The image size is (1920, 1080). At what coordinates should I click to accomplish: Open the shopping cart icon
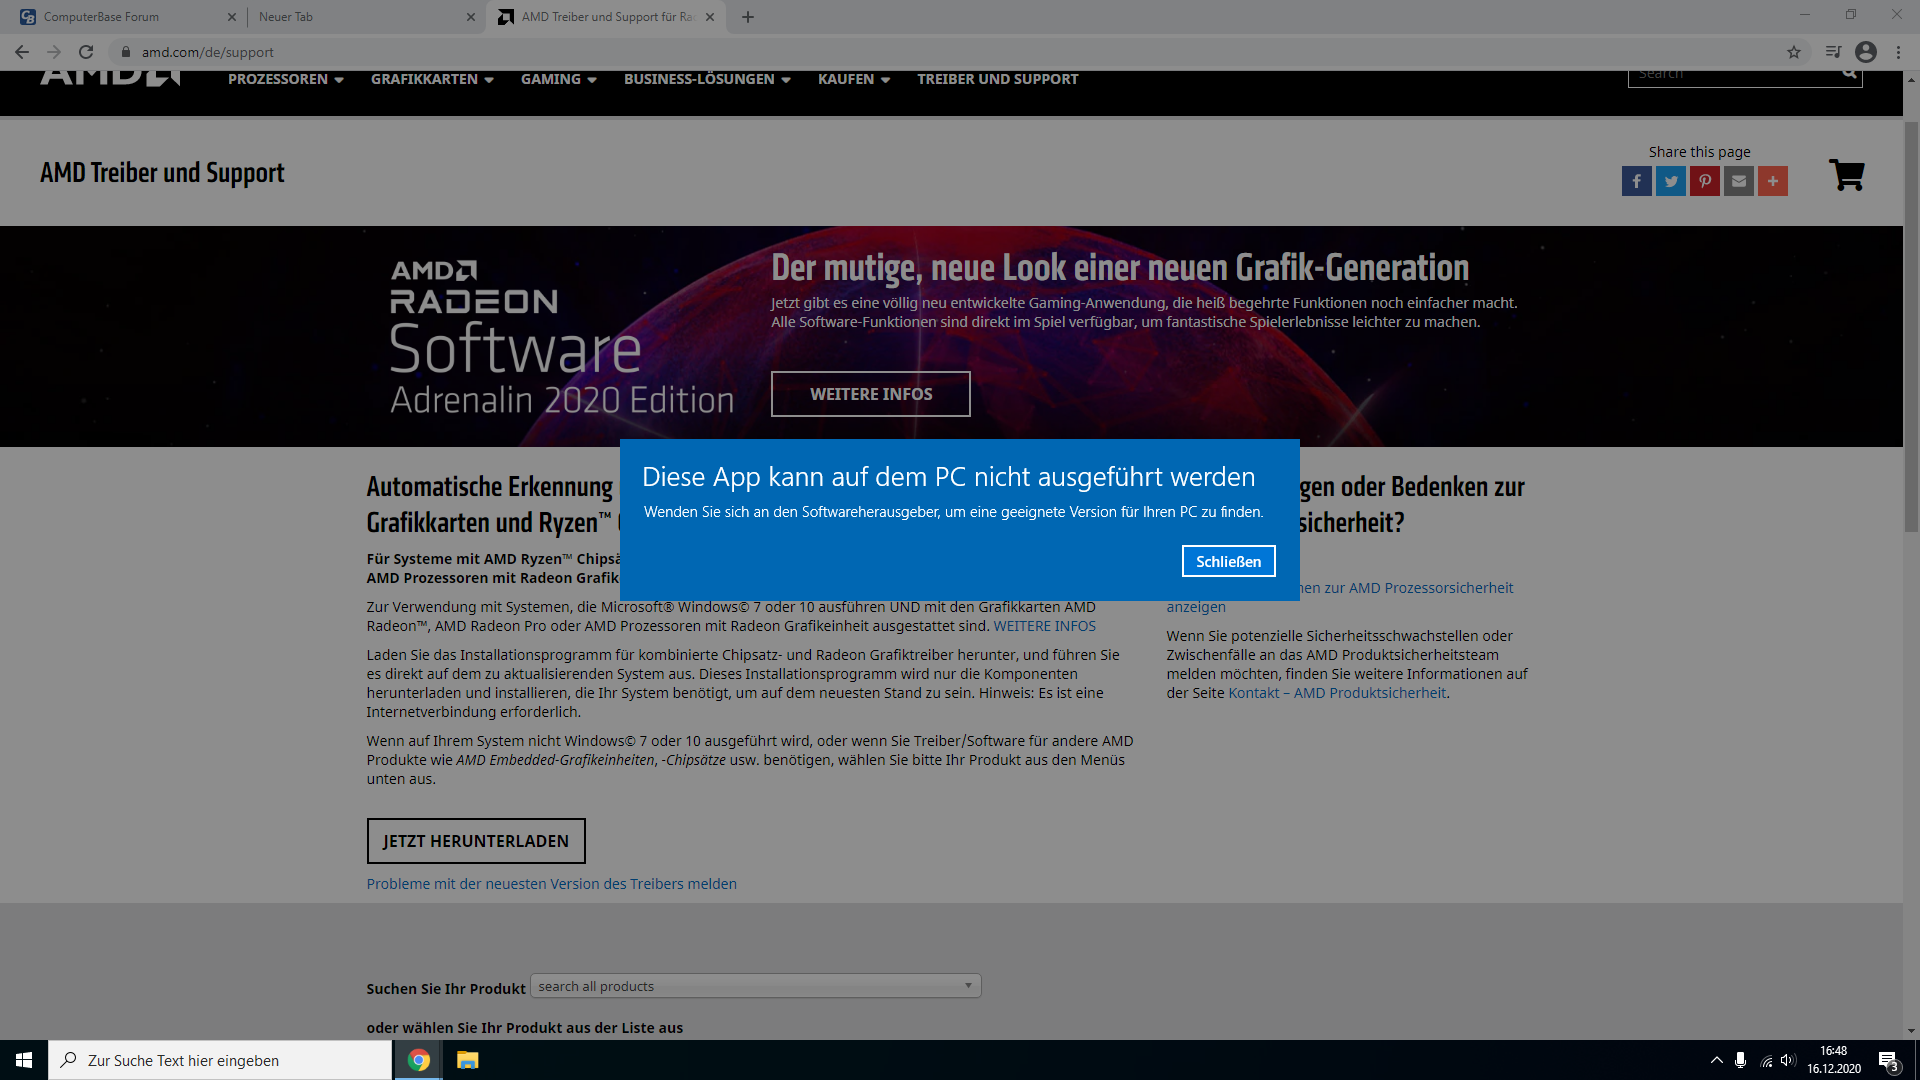(1846, 175)
